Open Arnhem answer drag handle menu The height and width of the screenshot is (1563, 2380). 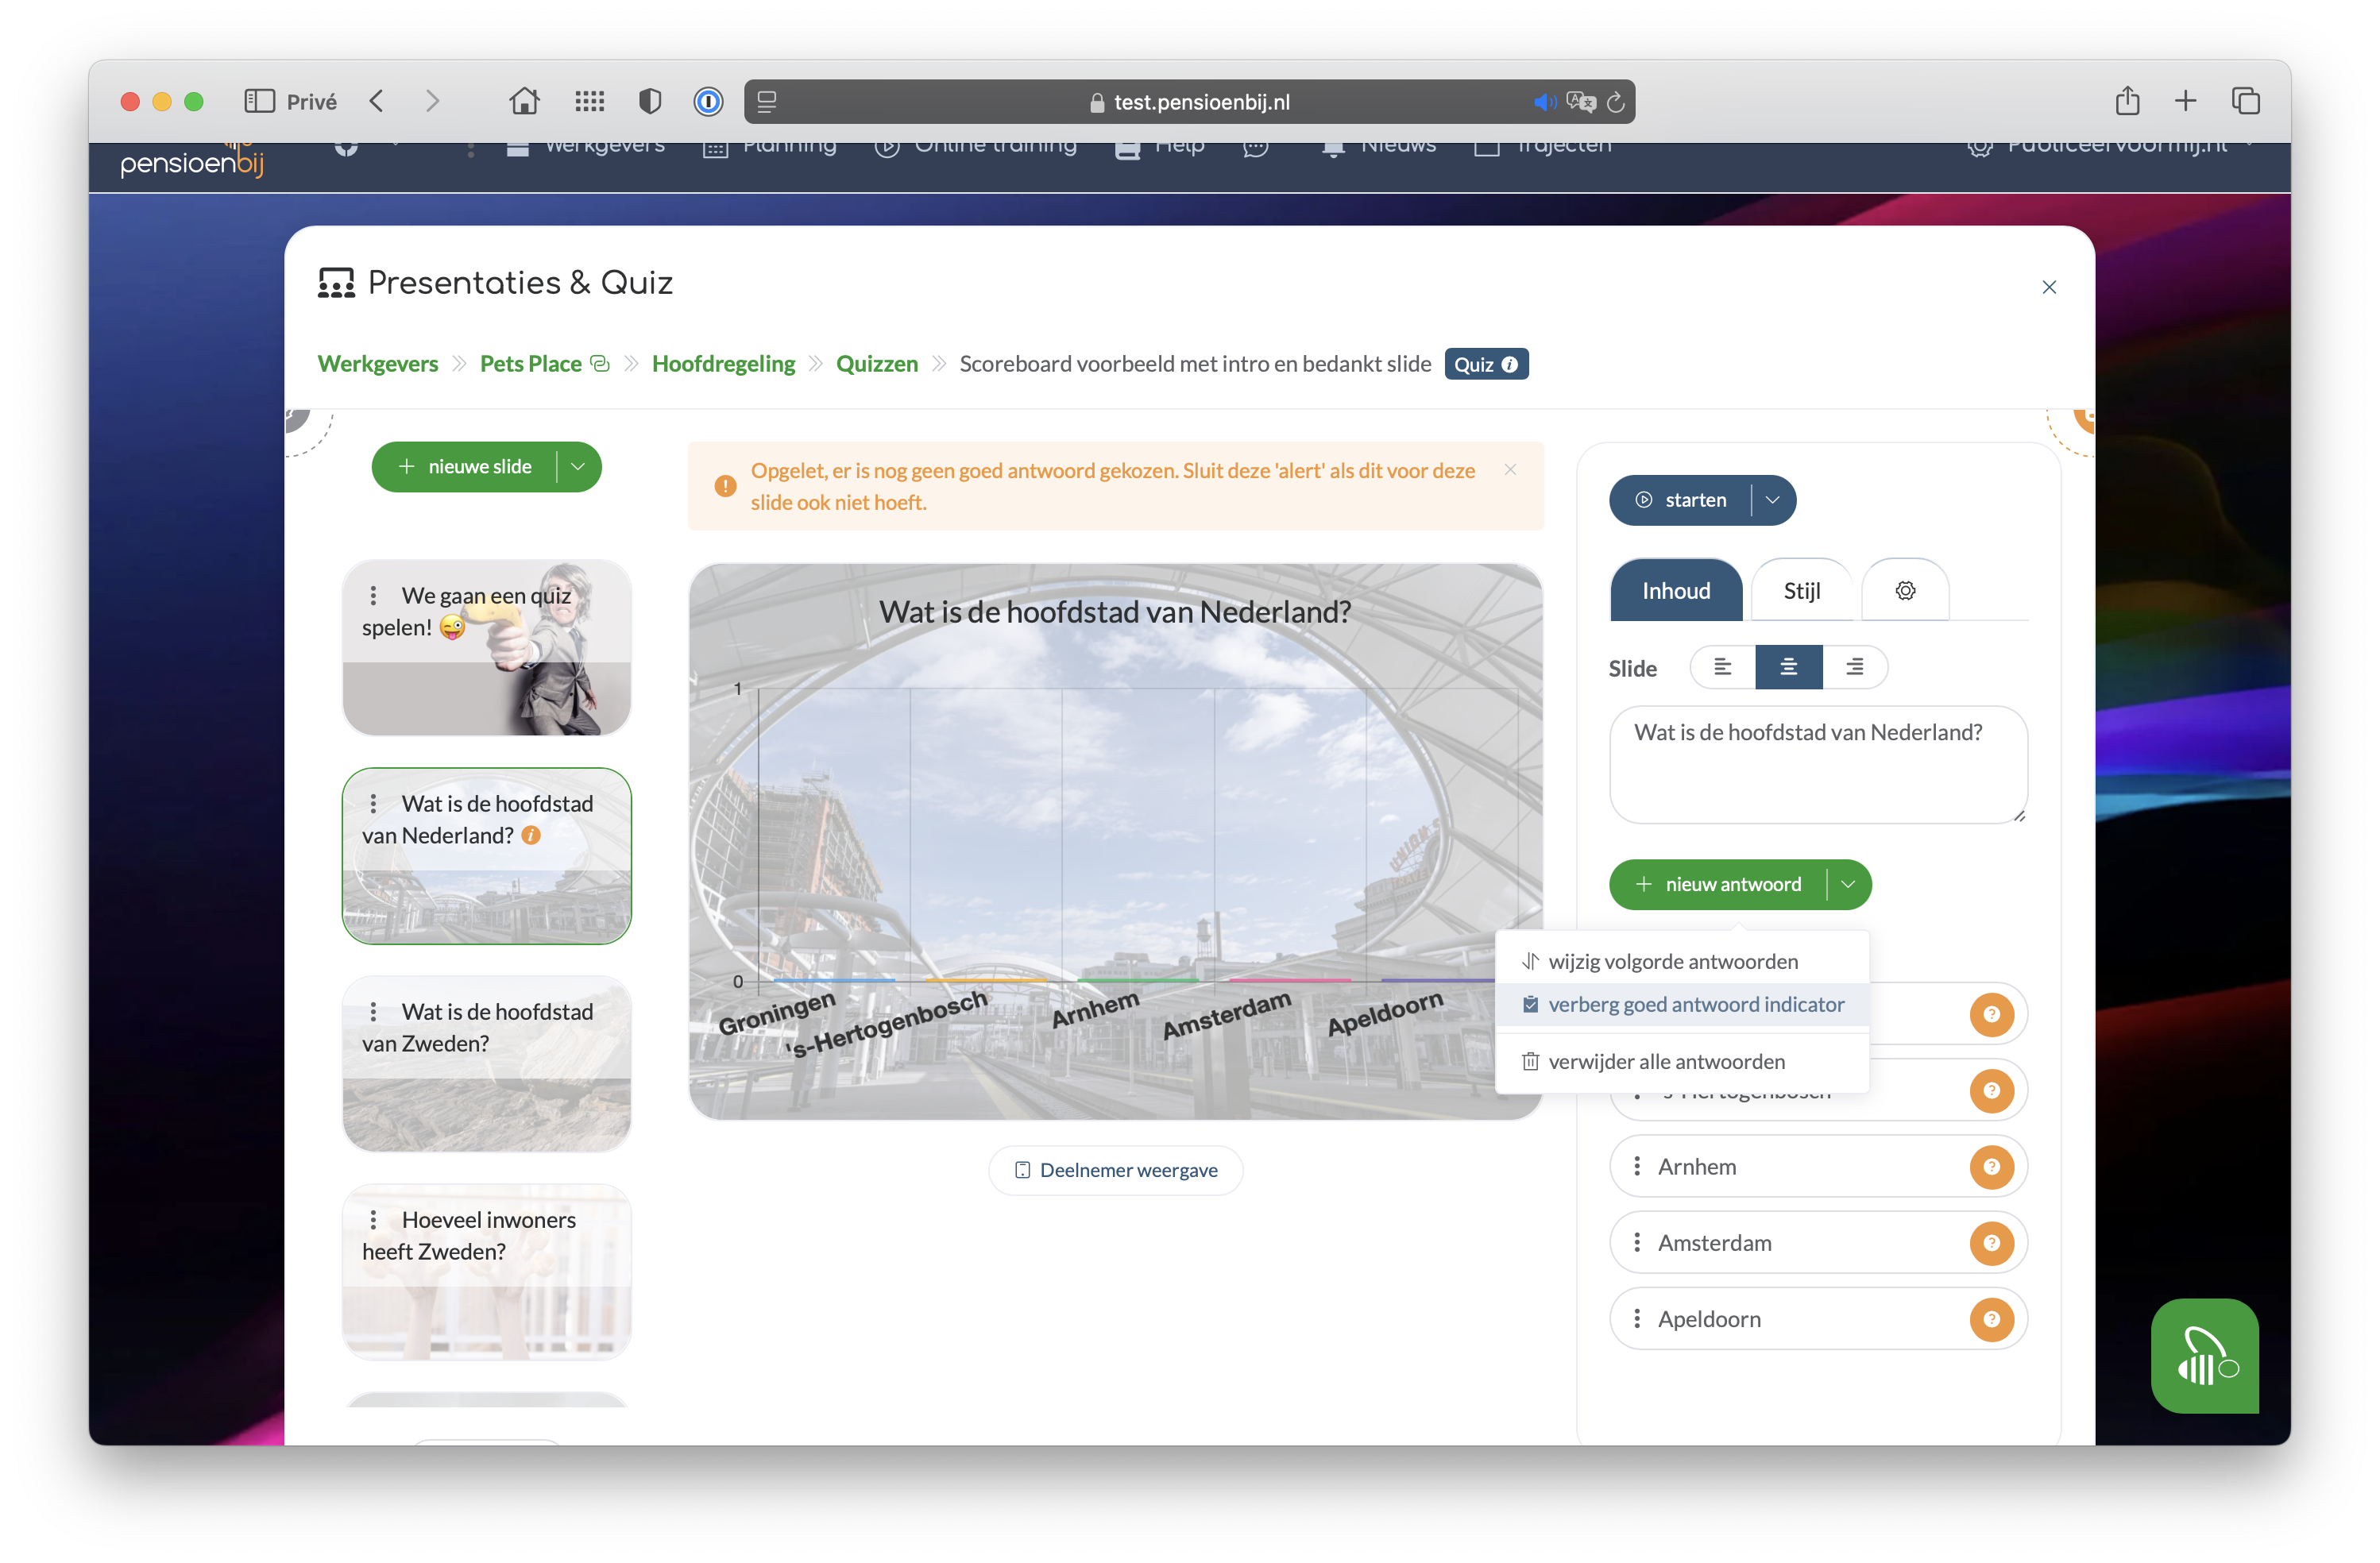pyautogui.click(x=1636, y=1166)
